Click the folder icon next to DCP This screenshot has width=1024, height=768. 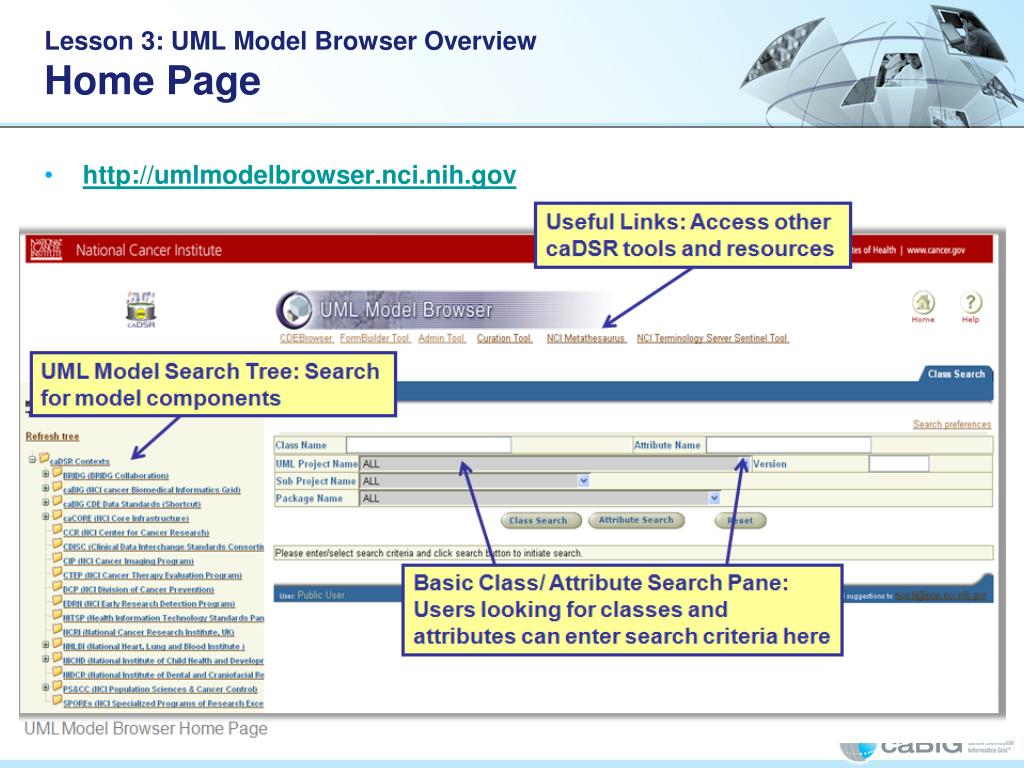point(57,586)
